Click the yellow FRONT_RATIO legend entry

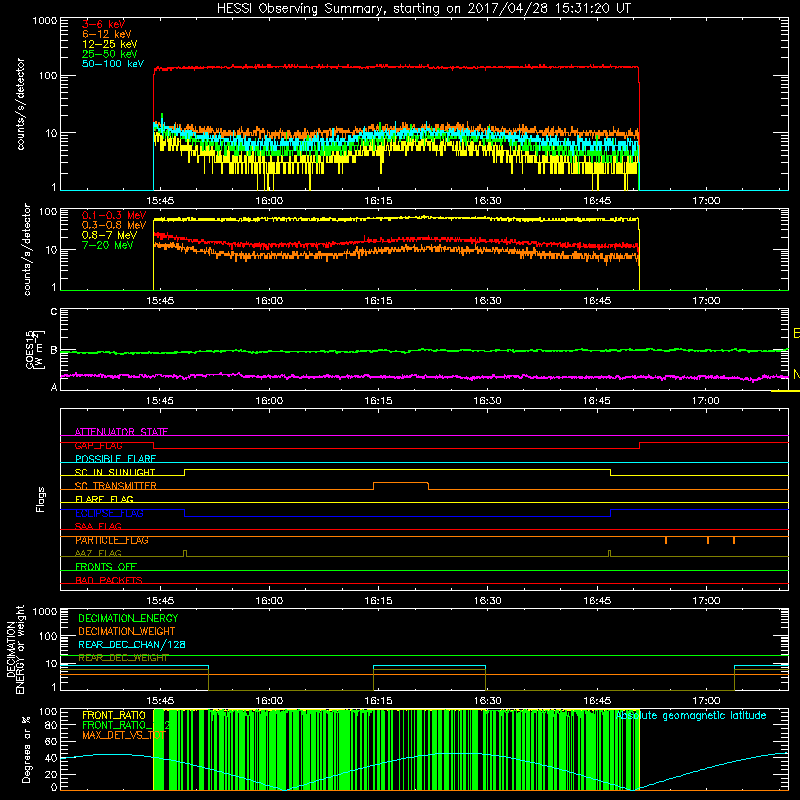[114, 715]
